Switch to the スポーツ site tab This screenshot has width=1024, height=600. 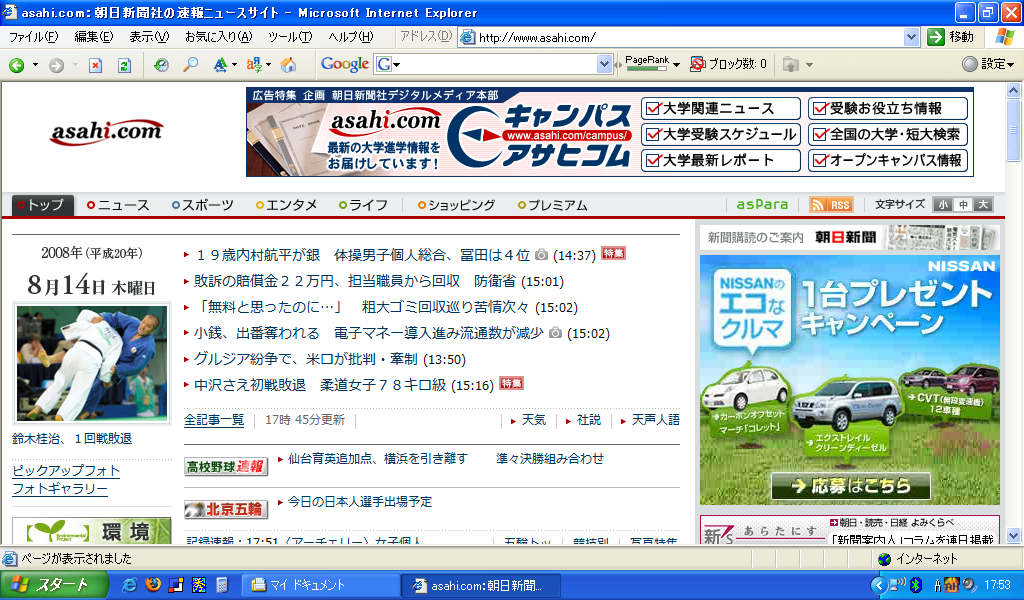[x=203, y=205]
